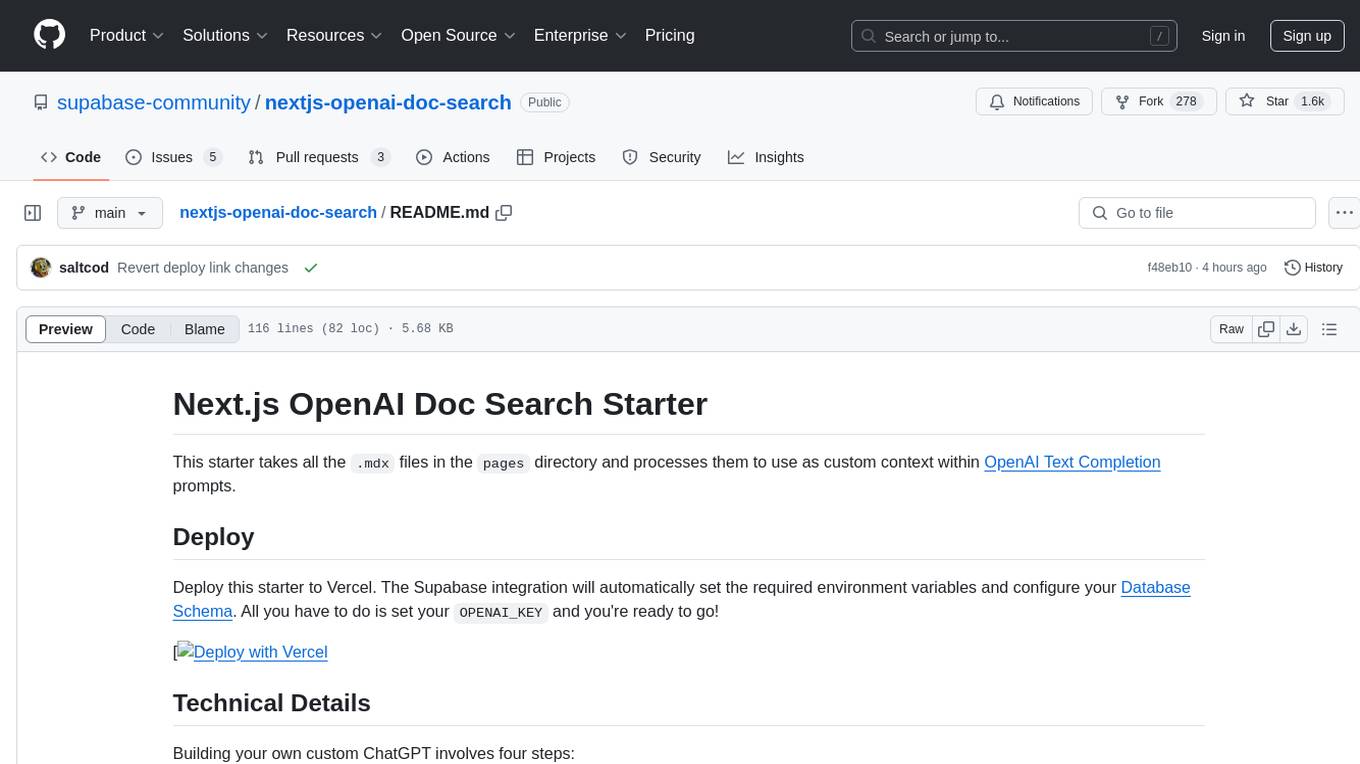Open the Raw file view

point(1231,329)
